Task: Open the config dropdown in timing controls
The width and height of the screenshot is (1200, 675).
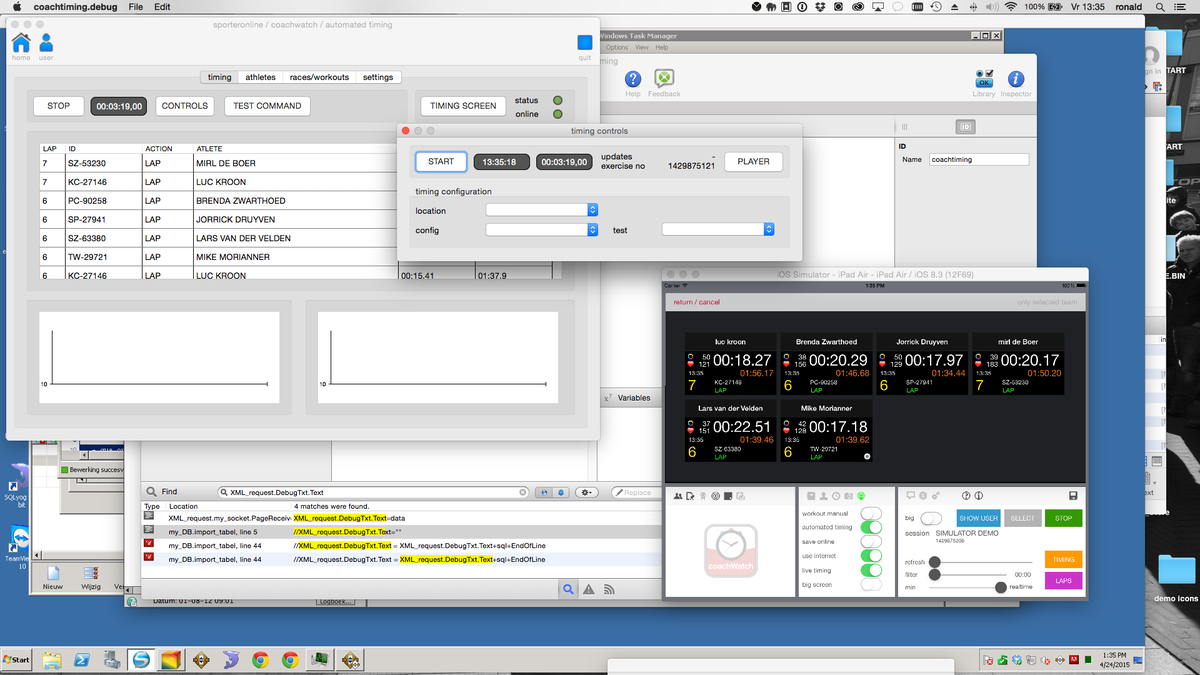Action: pyautogui.click(x=542, y=229)
